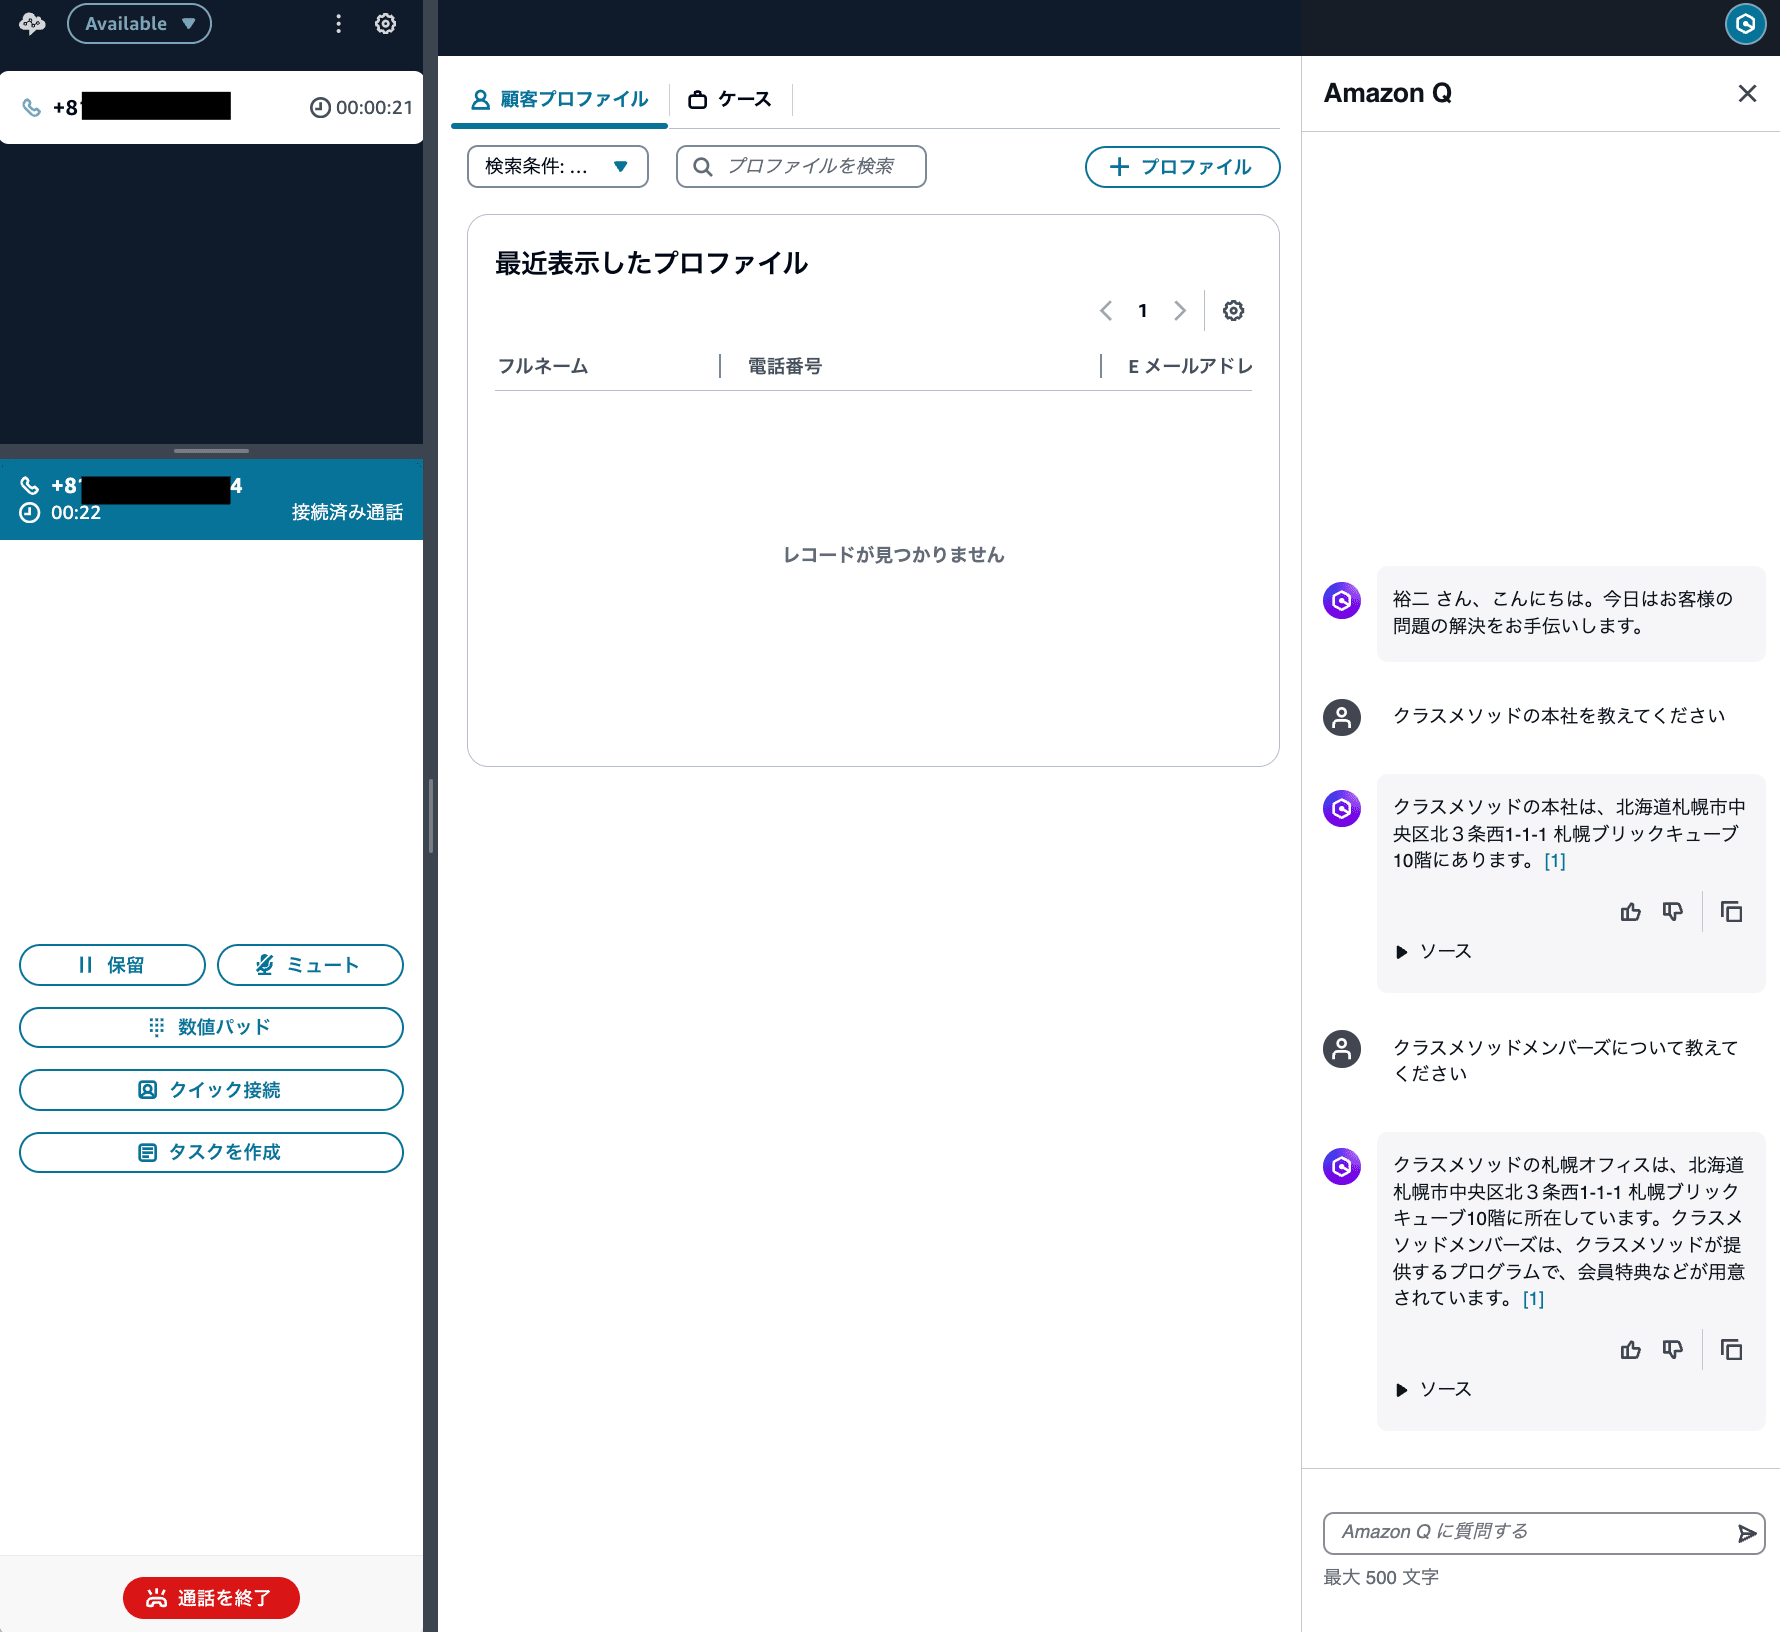Click the top contact card with 00:00:21 timer
Image resolution: width=1780 pixels, height=1632 pixels.
(x=211, y=107)
